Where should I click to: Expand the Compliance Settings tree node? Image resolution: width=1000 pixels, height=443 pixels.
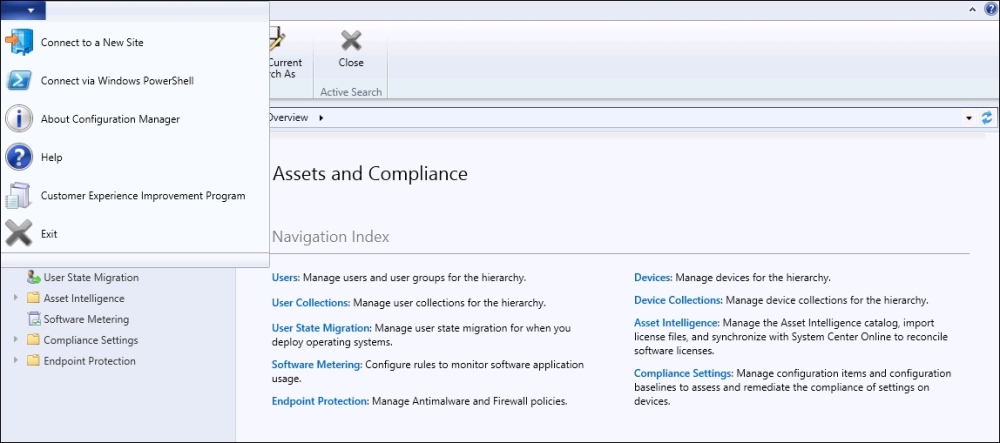tap(16, 340)
